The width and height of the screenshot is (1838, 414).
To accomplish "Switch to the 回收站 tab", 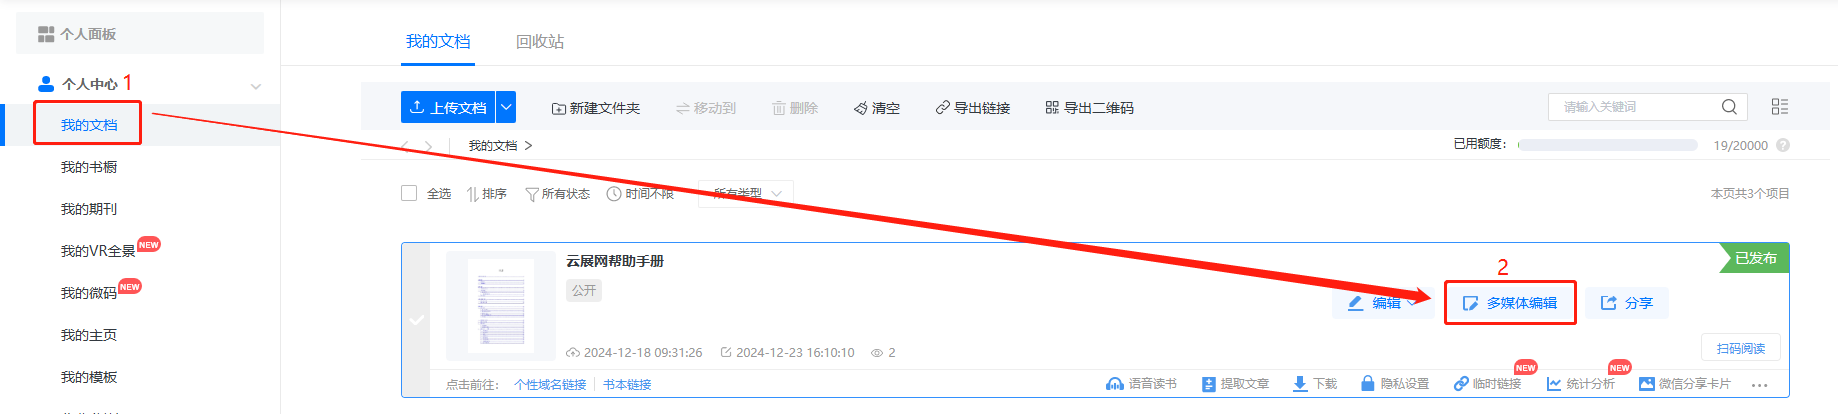I will [540, 41].
